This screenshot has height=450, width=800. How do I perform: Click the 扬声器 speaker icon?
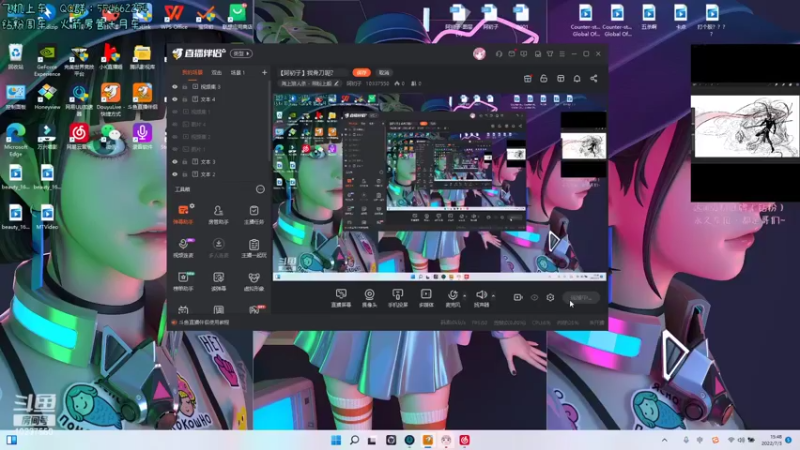(x=481, y=295)
